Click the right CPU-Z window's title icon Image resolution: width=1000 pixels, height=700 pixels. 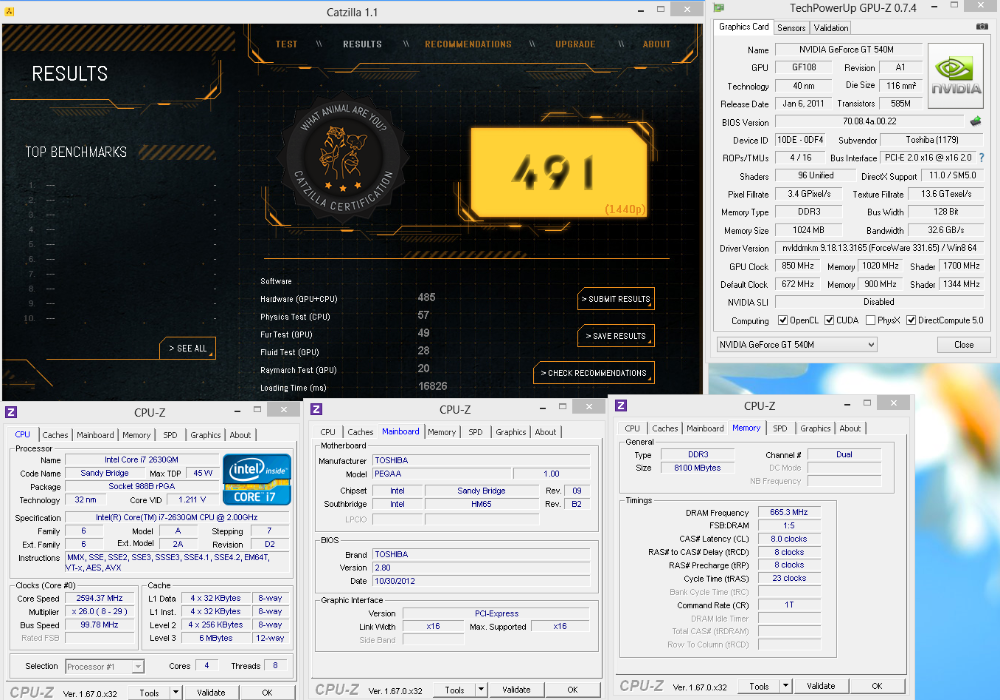click(x=621, y=405)
